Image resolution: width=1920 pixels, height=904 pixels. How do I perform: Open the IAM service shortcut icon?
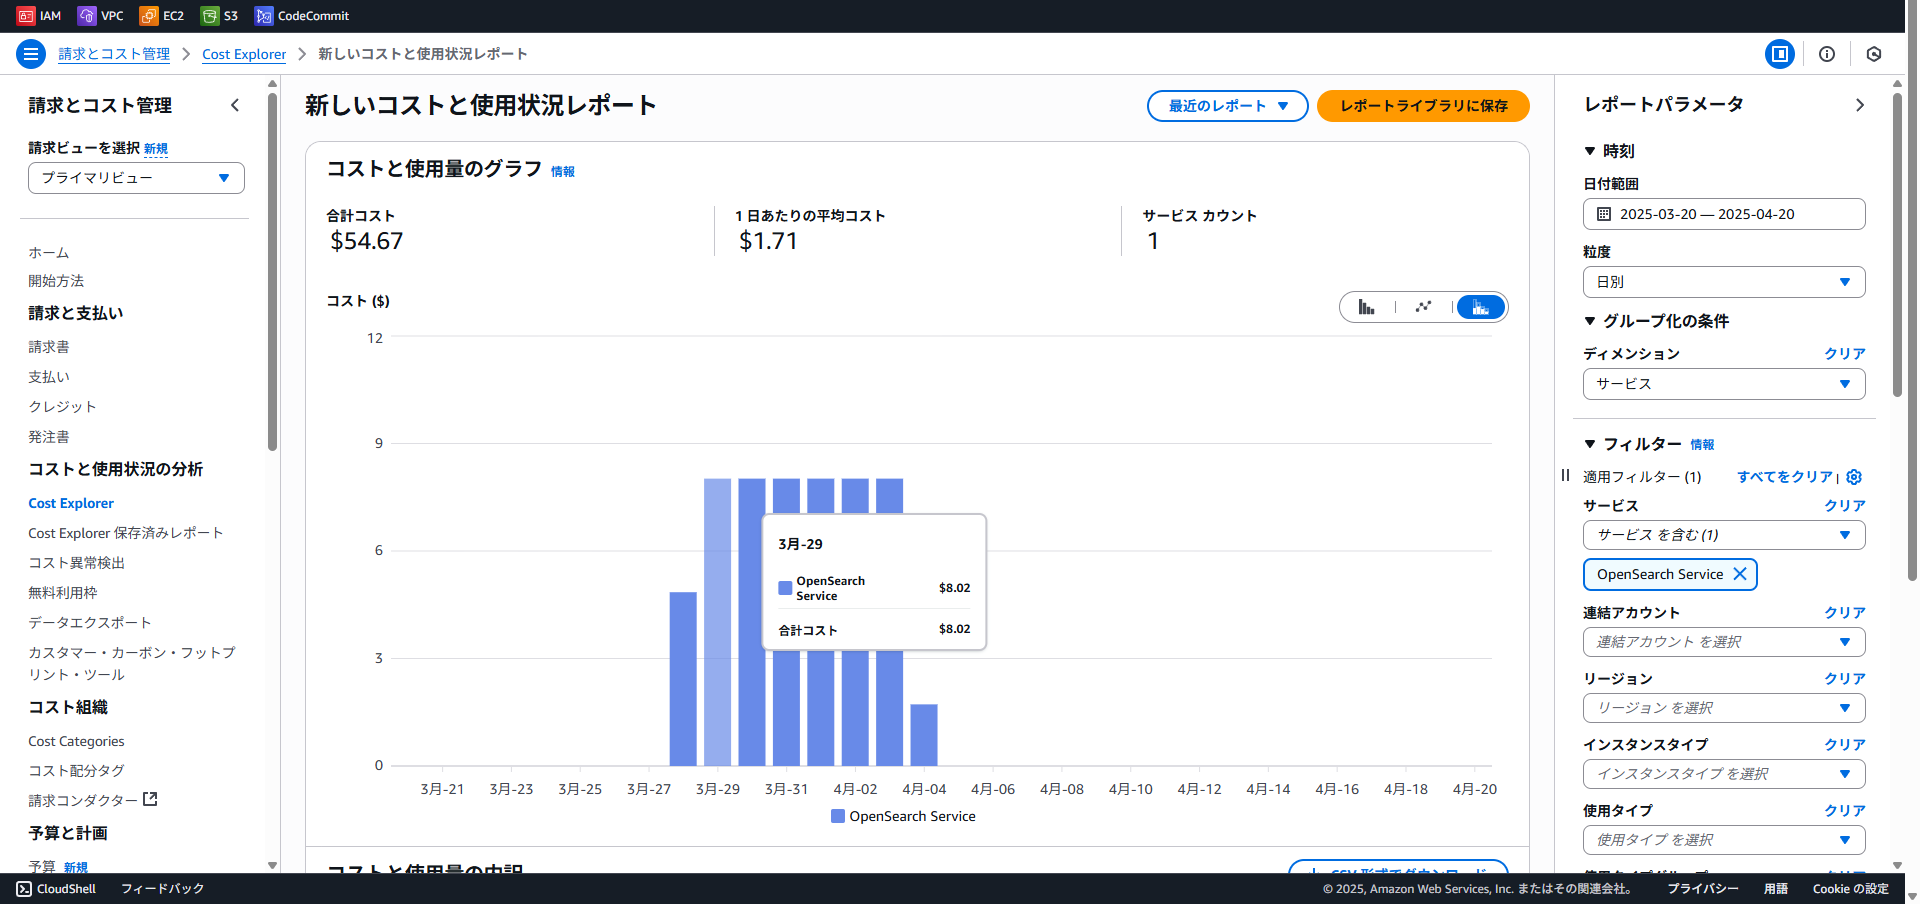[26, 16]
